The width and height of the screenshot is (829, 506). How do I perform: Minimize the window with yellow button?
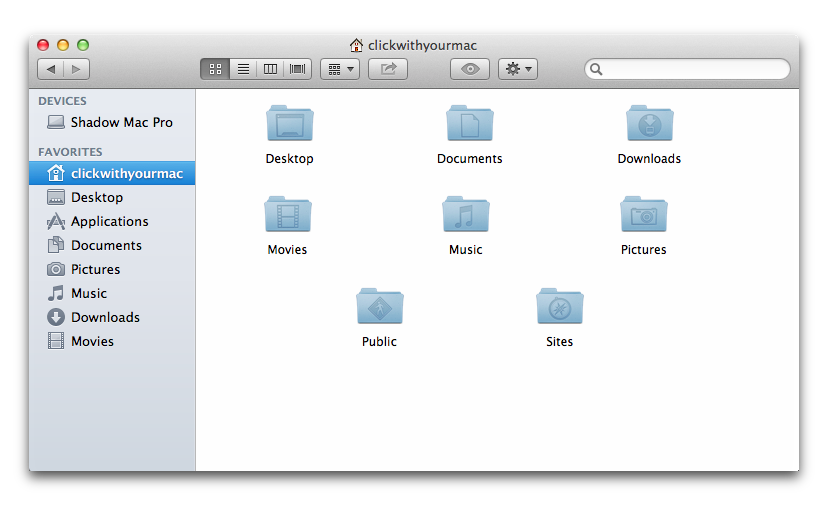point(63,45)
